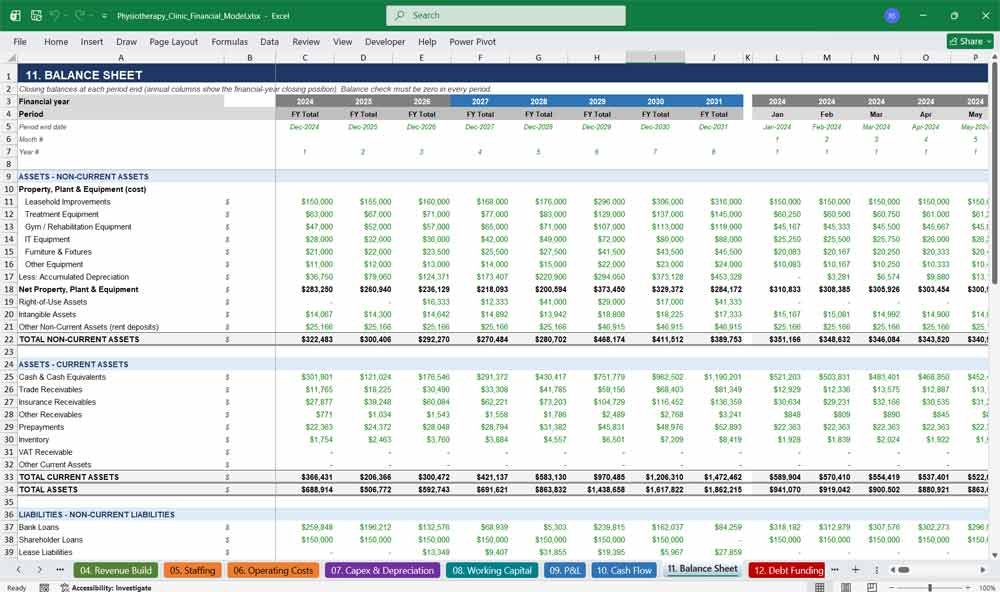The width and height of the screenshot is (1000, 592).
Task: Switch to 04. Revenue Build sheet
Action: [115, 570]
